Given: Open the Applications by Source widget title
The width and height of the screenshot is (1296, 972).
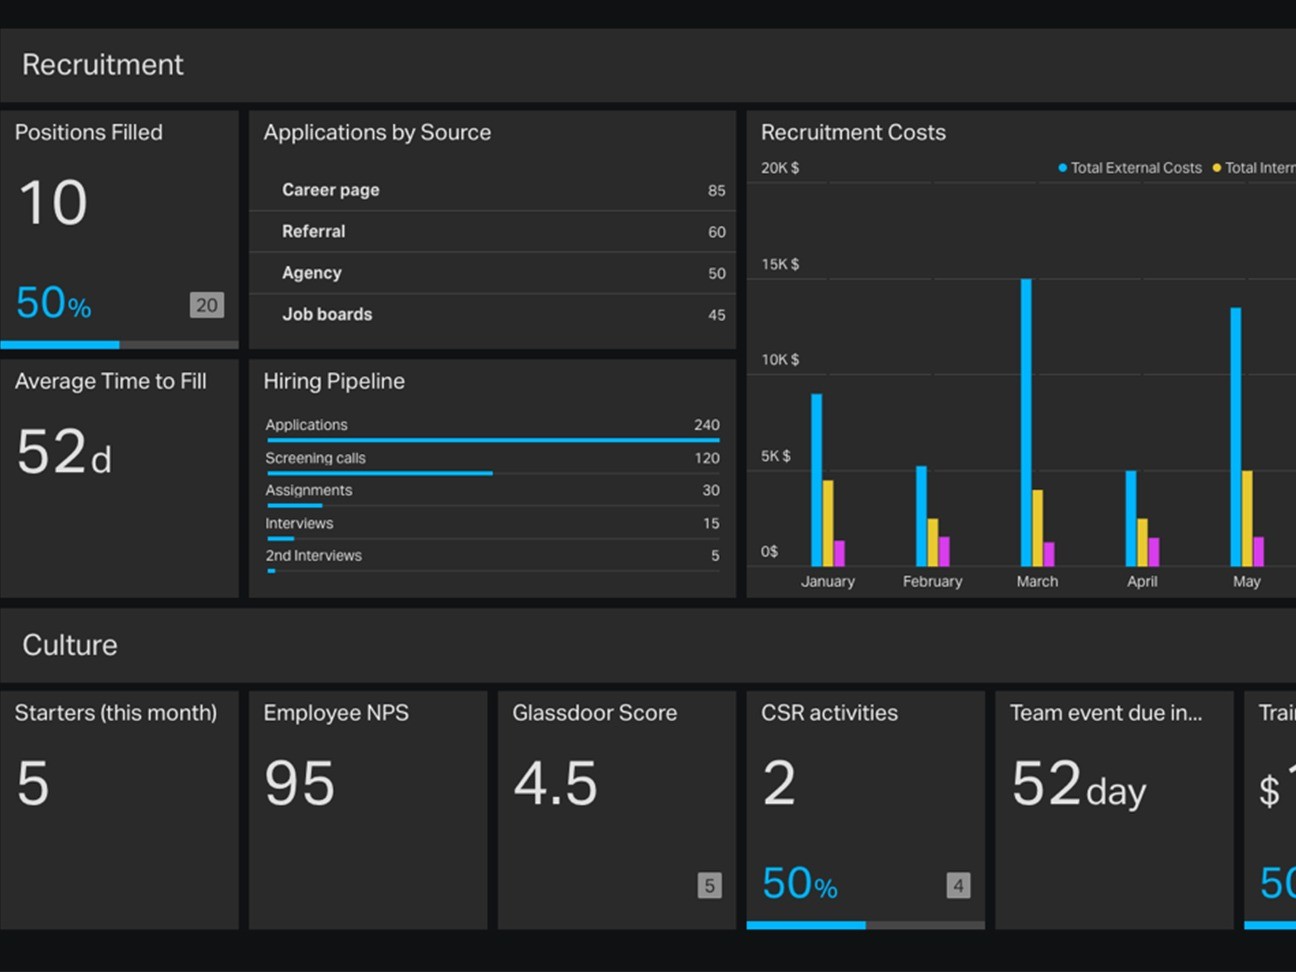Looking at the screenshot, I should click(x=377, y=132).
